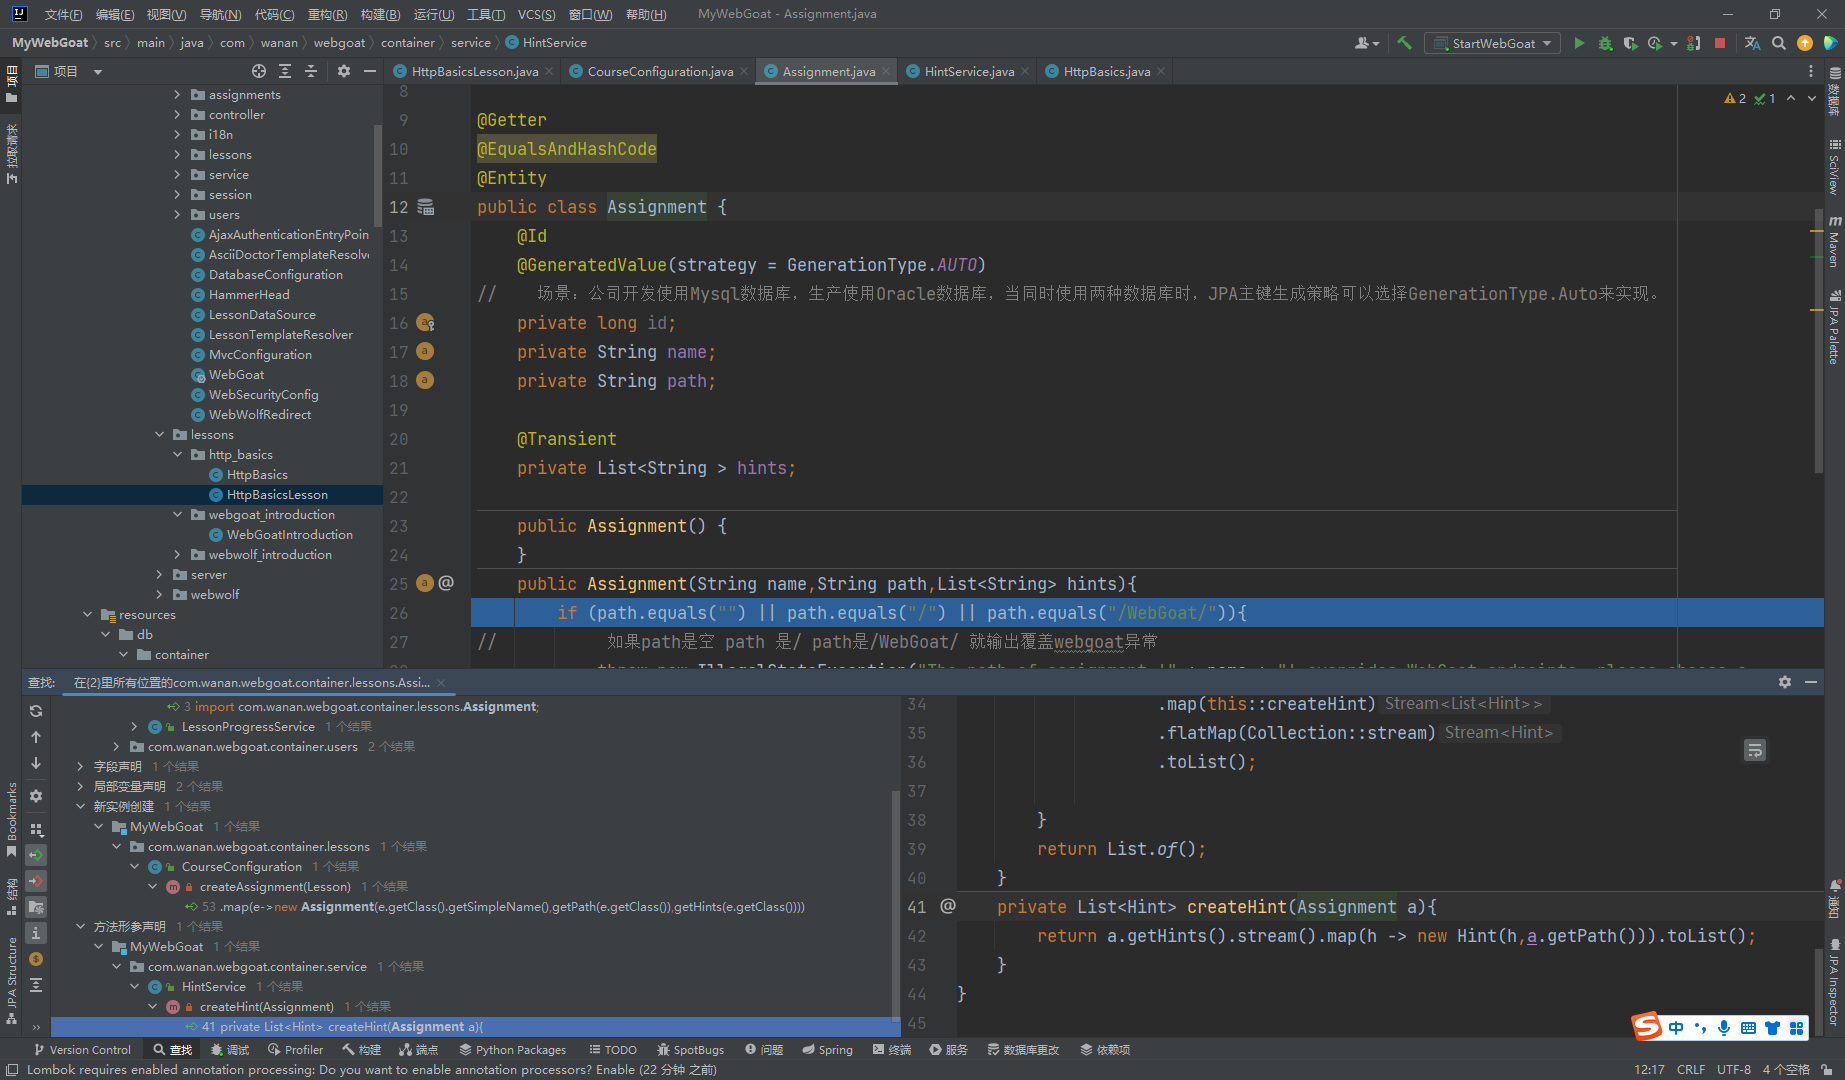The height and width of the screenshot is (1080, 1845).
Task: Stop the running process red square
Action: coord(1720,43)
